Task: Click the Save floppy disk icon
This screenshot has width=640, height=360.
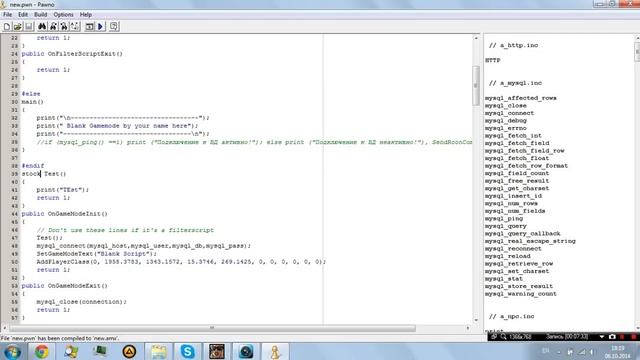Action: coord(29,27)
